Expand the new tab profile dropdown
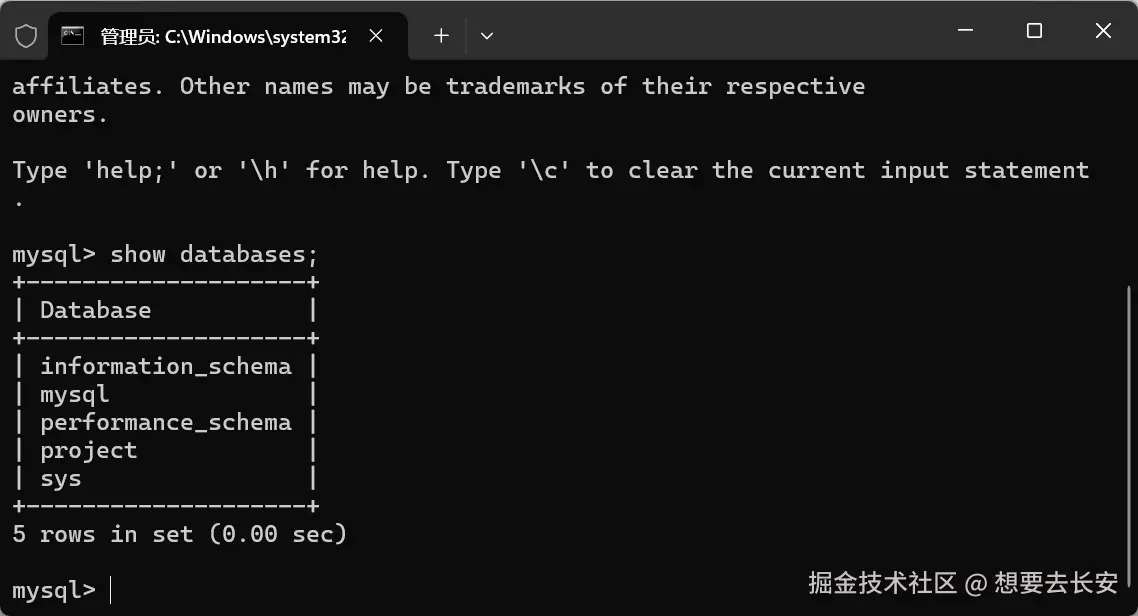 (x=487, y=36)
